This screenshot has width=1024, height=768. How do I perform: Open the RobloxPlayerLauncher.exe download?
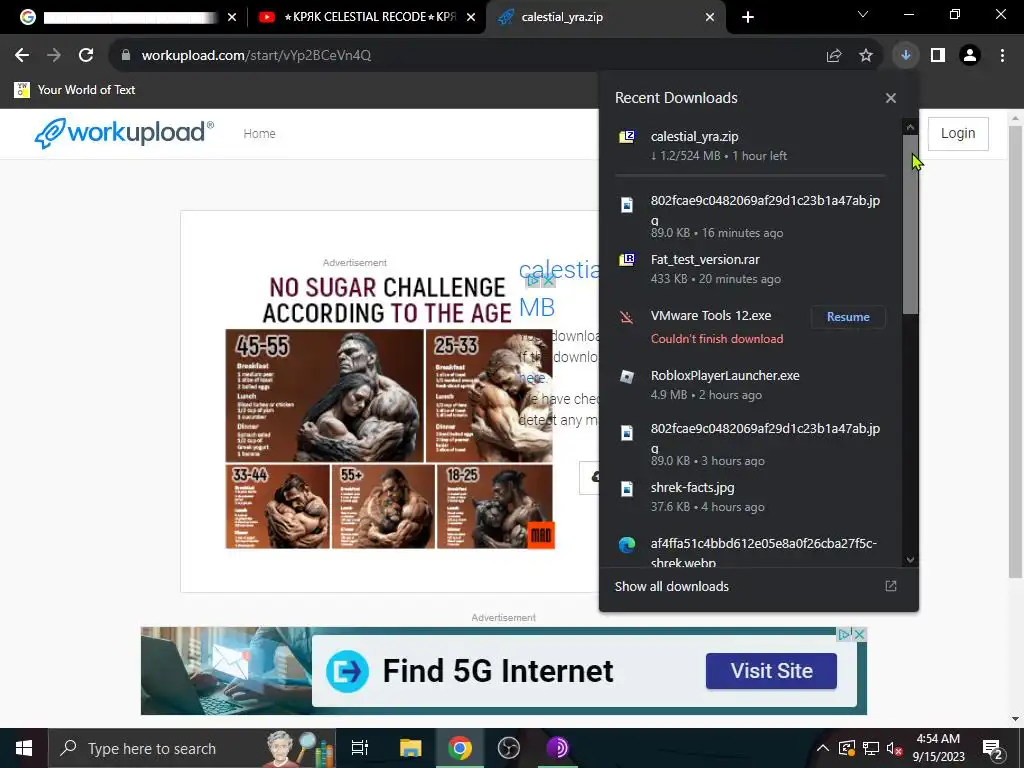(751, 385)
